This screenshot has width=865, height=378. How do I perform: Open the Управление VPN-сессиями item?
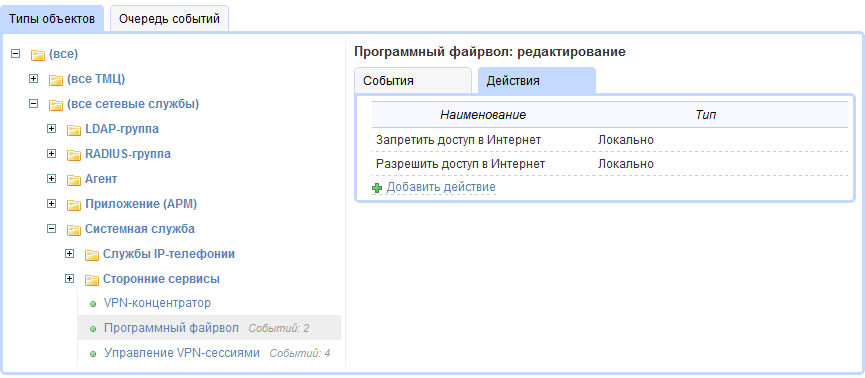click(x=181, y=353)
